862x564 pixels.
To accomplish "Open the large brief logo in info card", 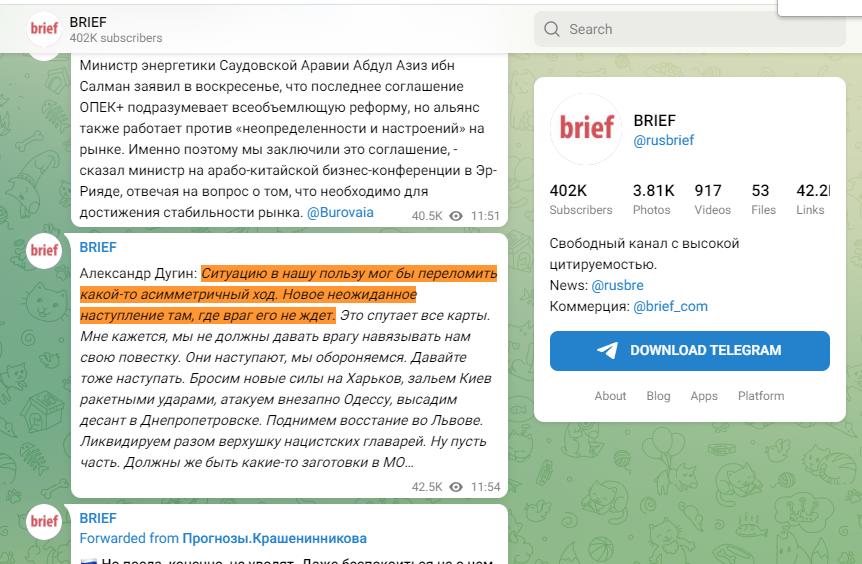I will pos(586,128).
